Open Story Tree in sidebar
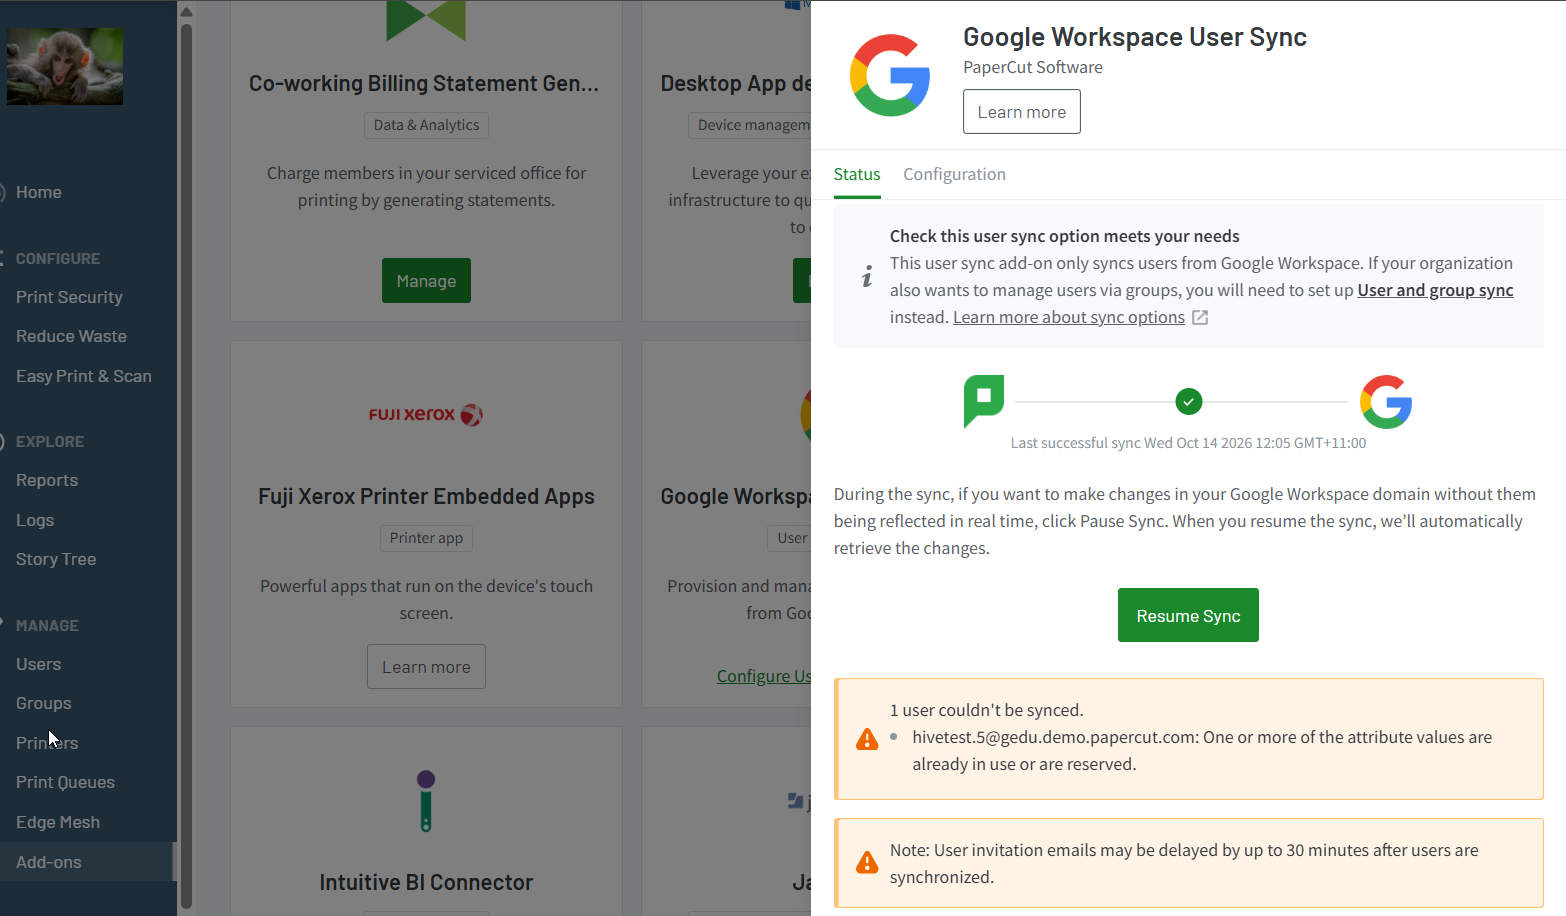This screenshot has width=1566, height=916. click(x=56, y=559)
